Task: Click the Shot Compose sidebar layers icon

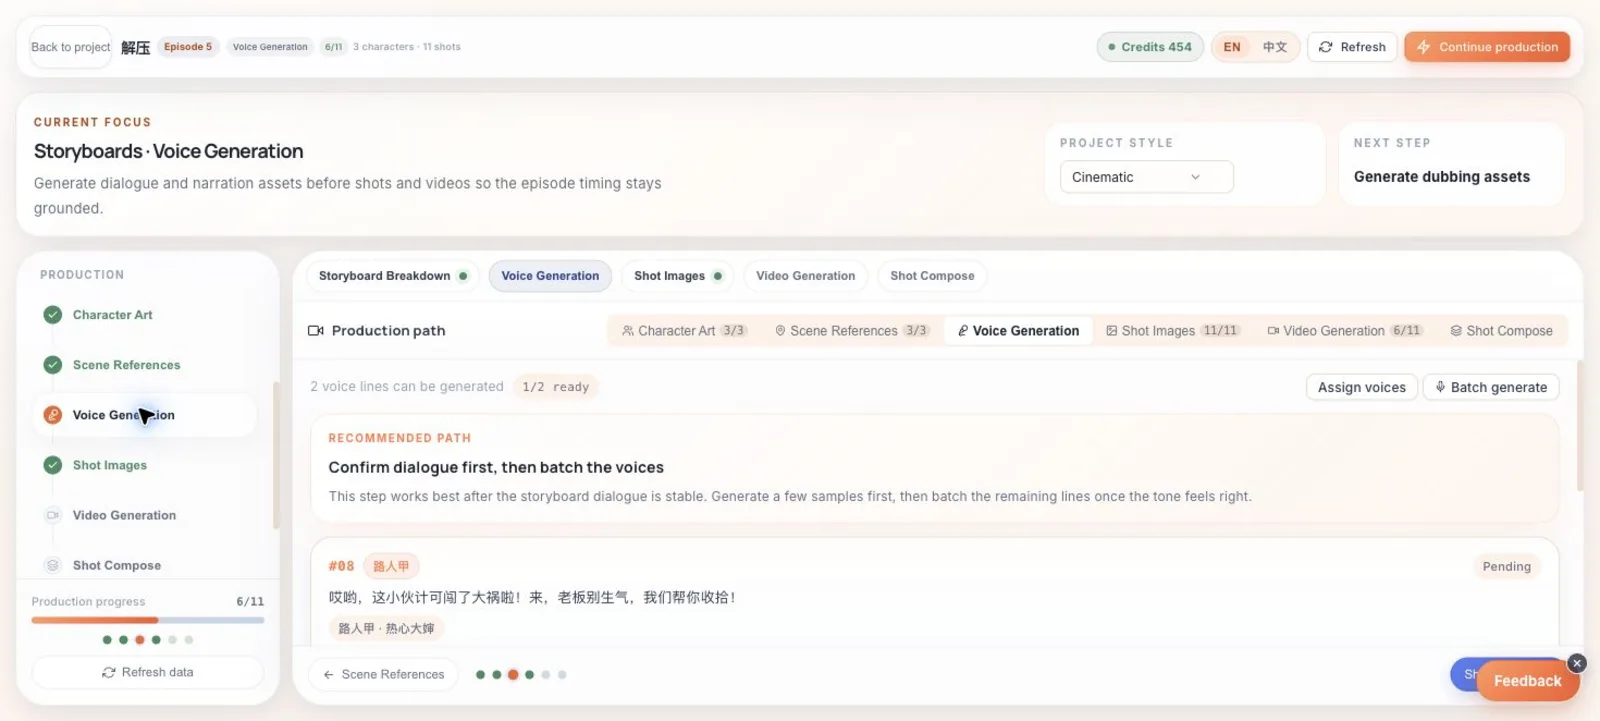Action: click(53, 565)
